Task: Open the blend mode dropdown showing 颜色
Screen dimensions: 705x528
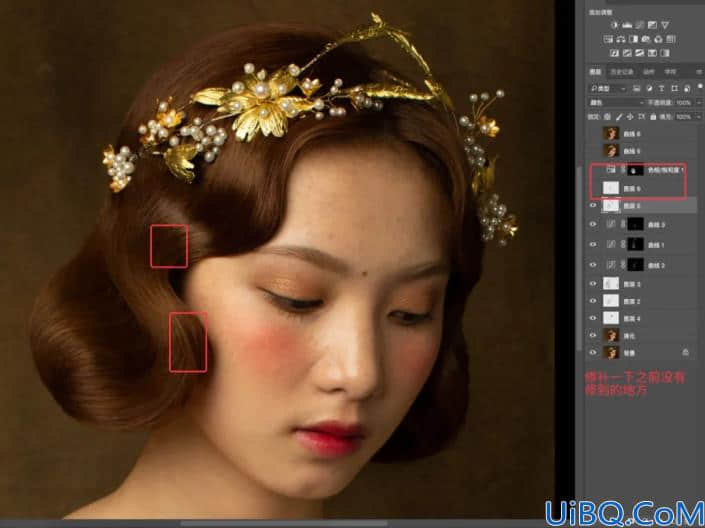Action: point(616,103)
